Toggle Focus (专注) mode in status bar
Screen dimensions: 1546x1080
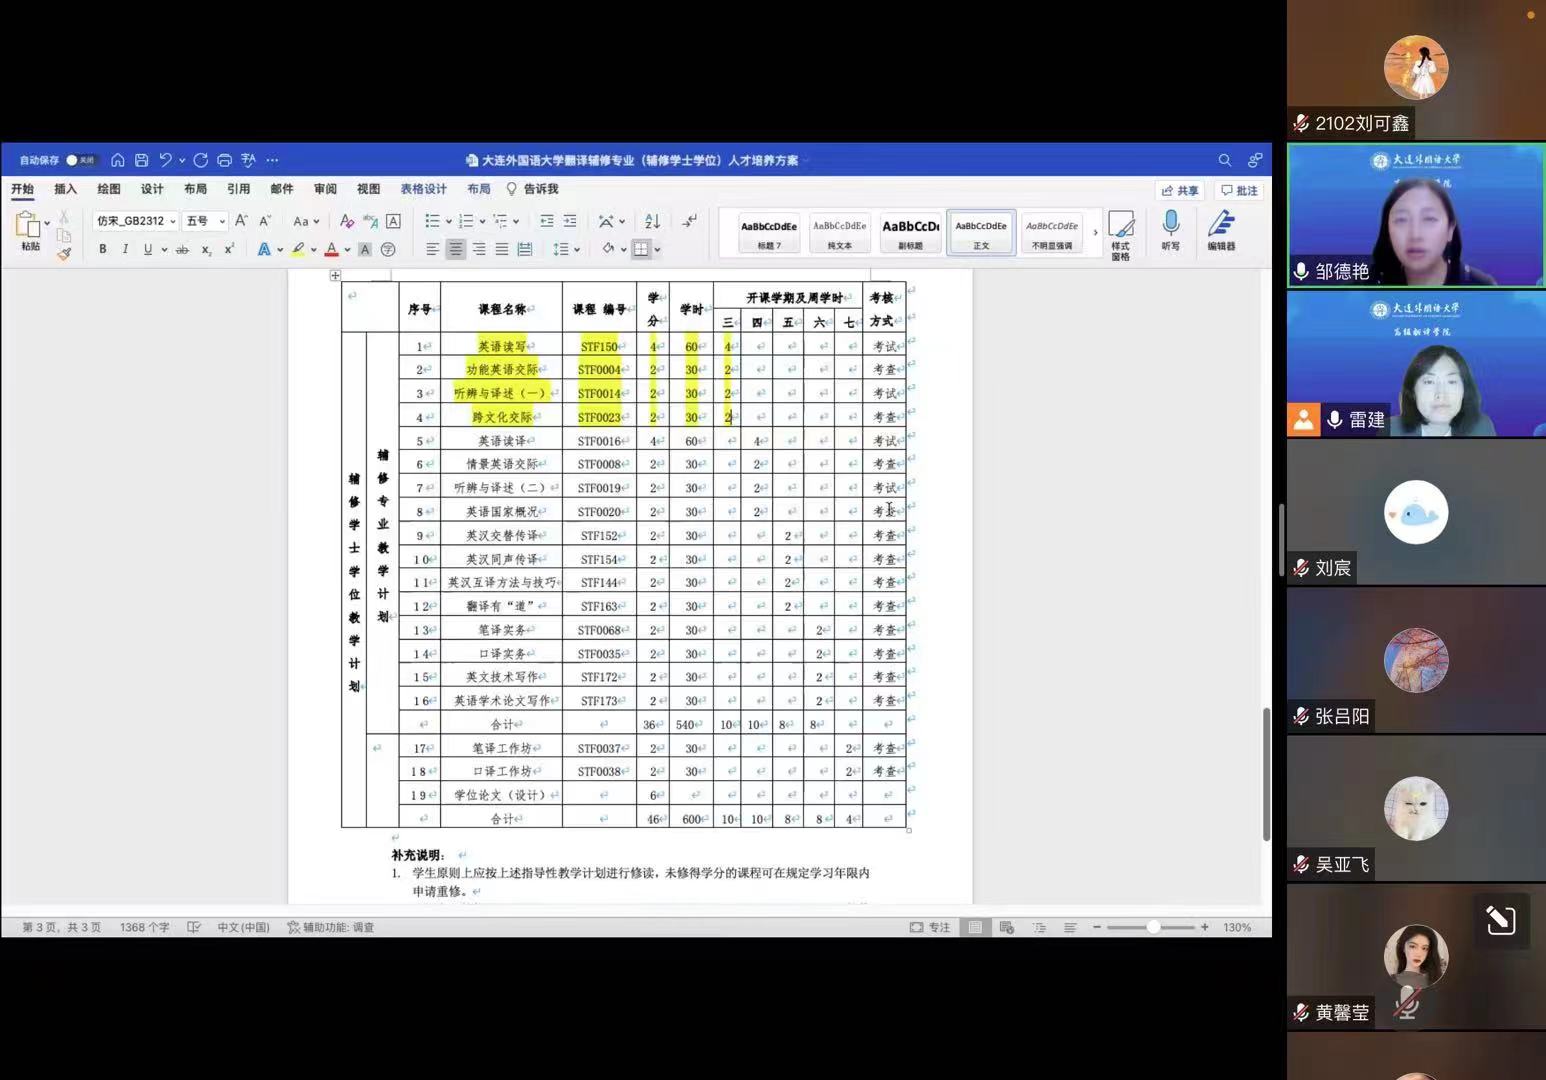click(x=929, y=927)
